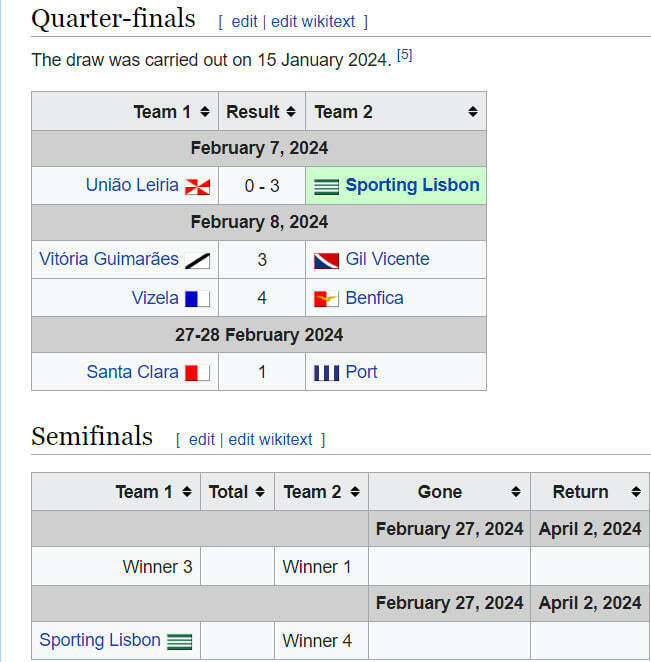This screenshot has width=651, height=662.
Task: Click the Port striped flag icon
Action: pos(326,372)
